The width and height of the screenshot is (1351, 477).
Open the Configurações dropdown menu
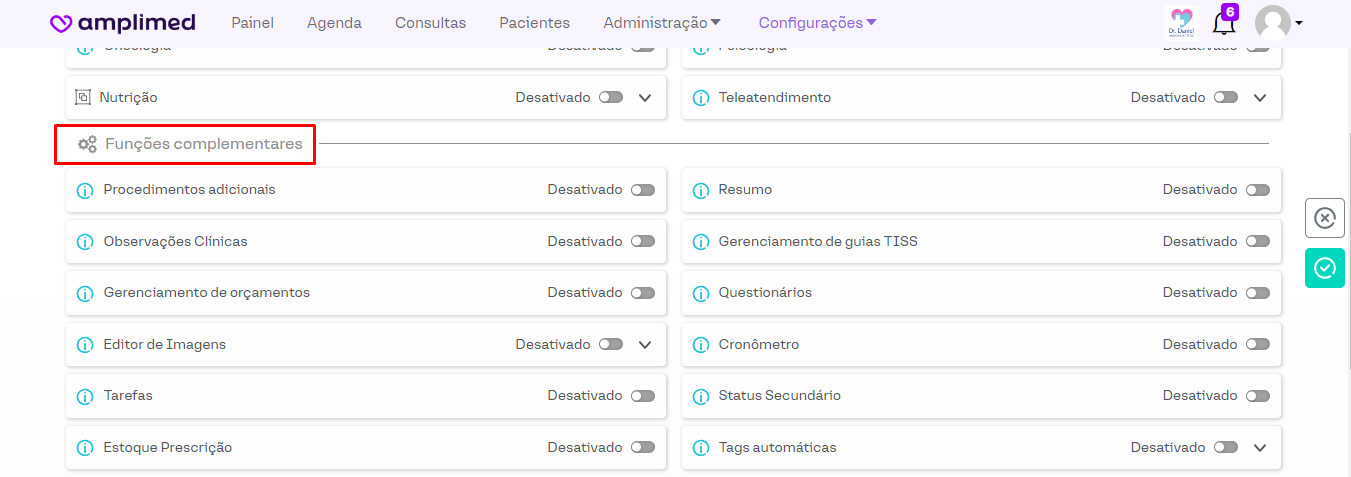pyautogui.click(x=817, y=23)
